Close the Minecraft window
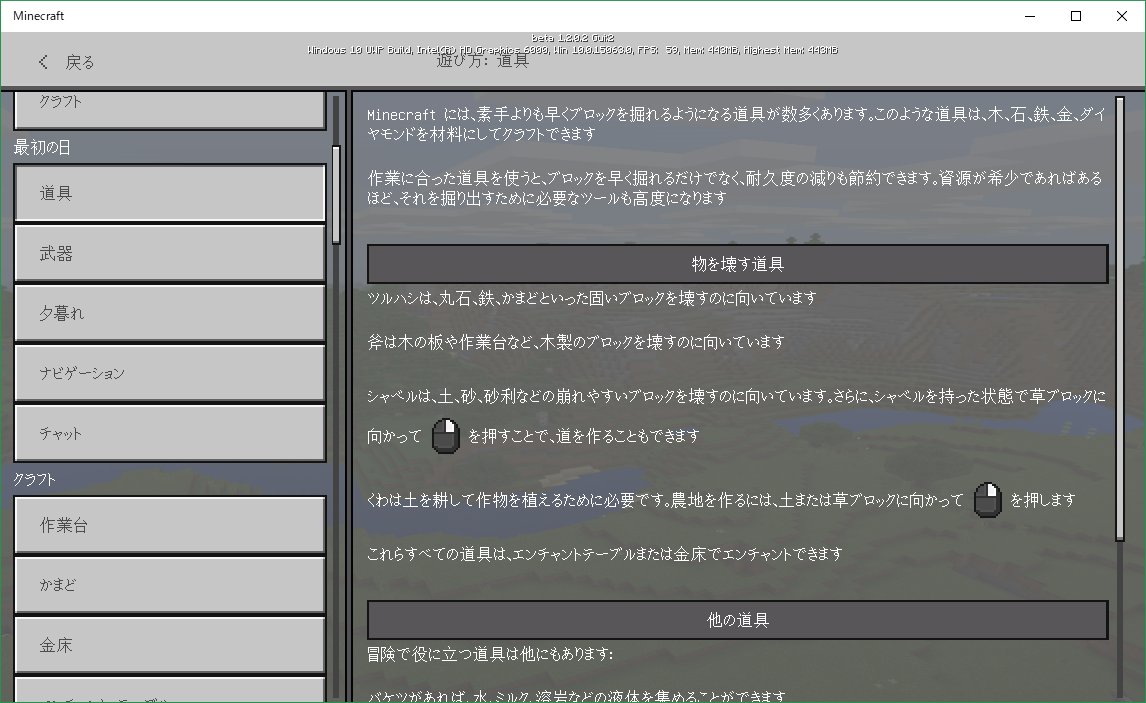1146x703 pixels. (x=1122, y=16)
